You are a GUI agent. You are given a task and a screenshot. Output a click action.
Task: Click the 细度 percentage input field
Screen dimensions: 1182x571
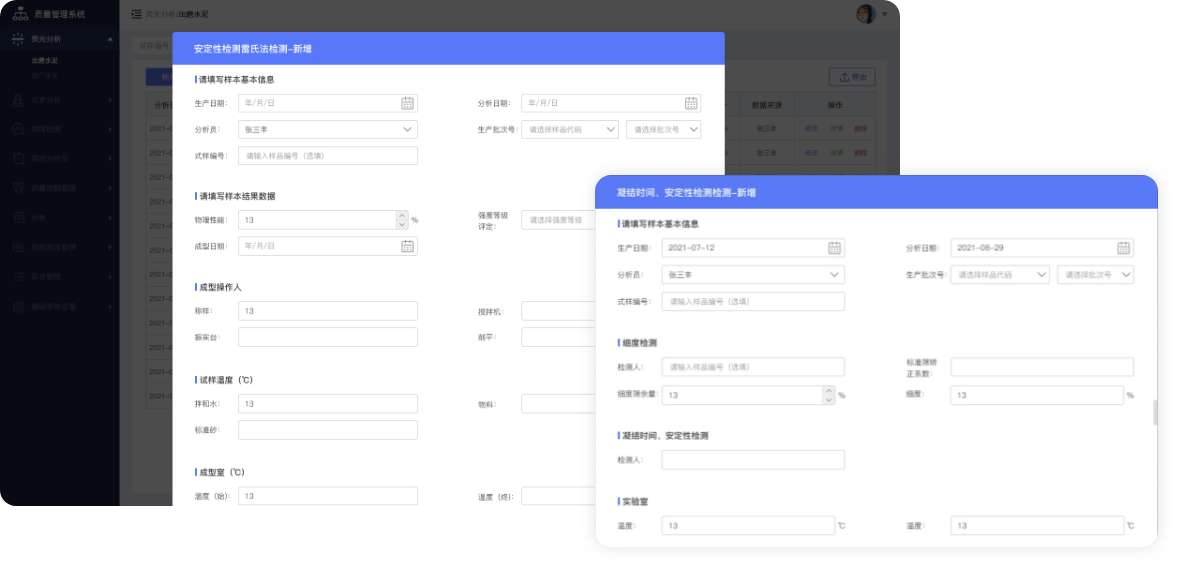tap(1037, 394)
